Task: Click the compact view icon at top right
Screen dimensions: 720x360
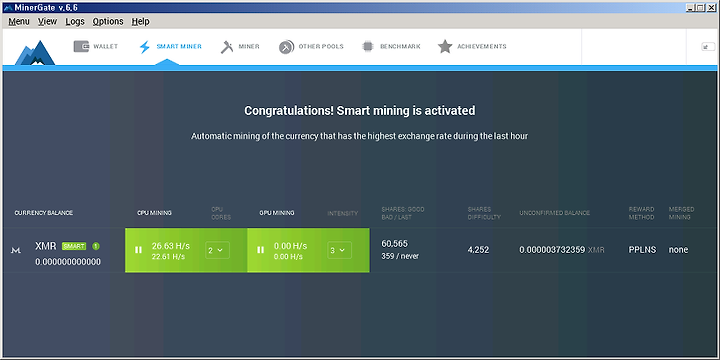Action: click(708, 46)
